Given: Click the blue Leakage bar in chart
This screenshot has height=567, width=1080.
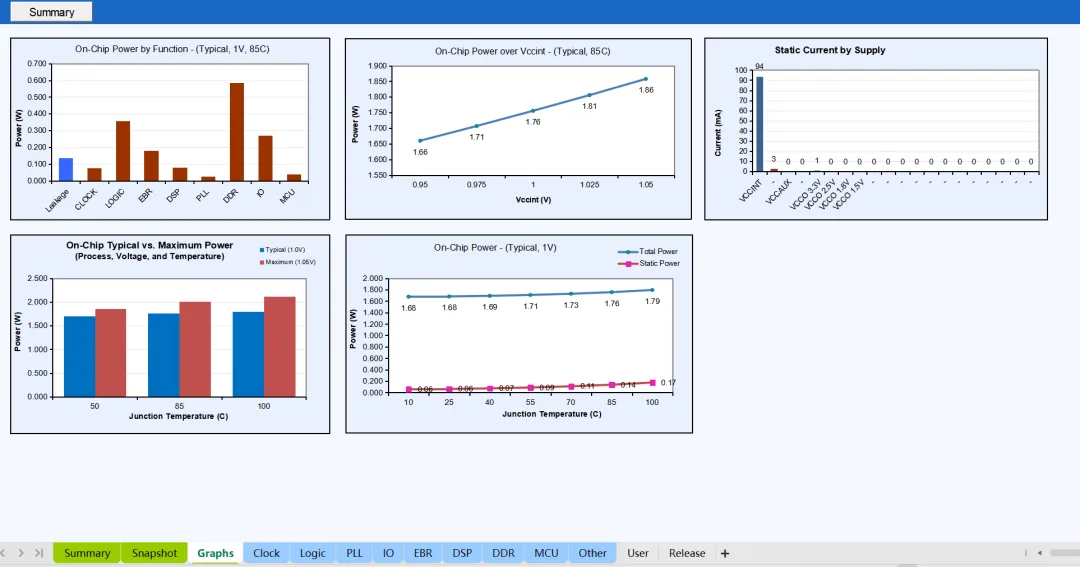Looking at the screenshot, I should 66,169.
